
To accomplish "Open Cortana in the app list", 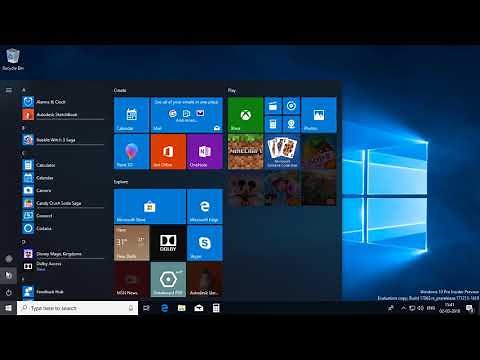I will tap(63, 228).
